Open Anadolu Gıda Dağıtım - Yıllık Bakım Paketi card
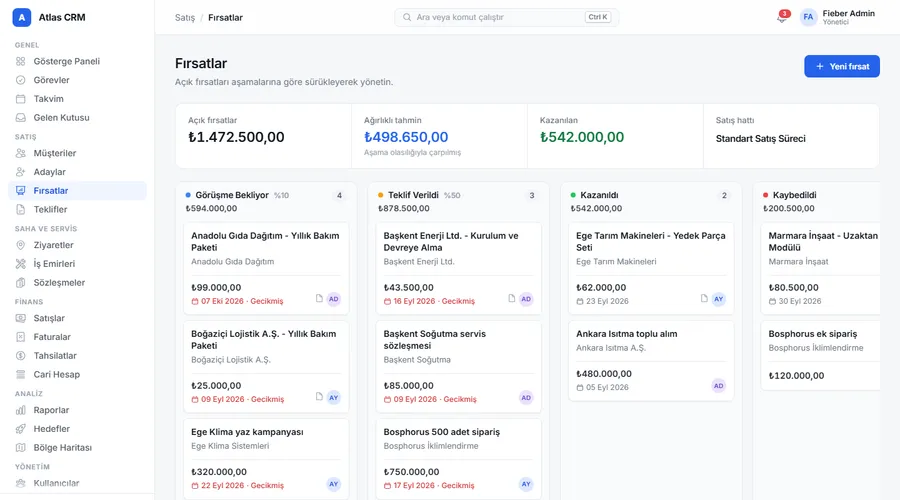Viewport: 900px width, 500px height. 266,268
